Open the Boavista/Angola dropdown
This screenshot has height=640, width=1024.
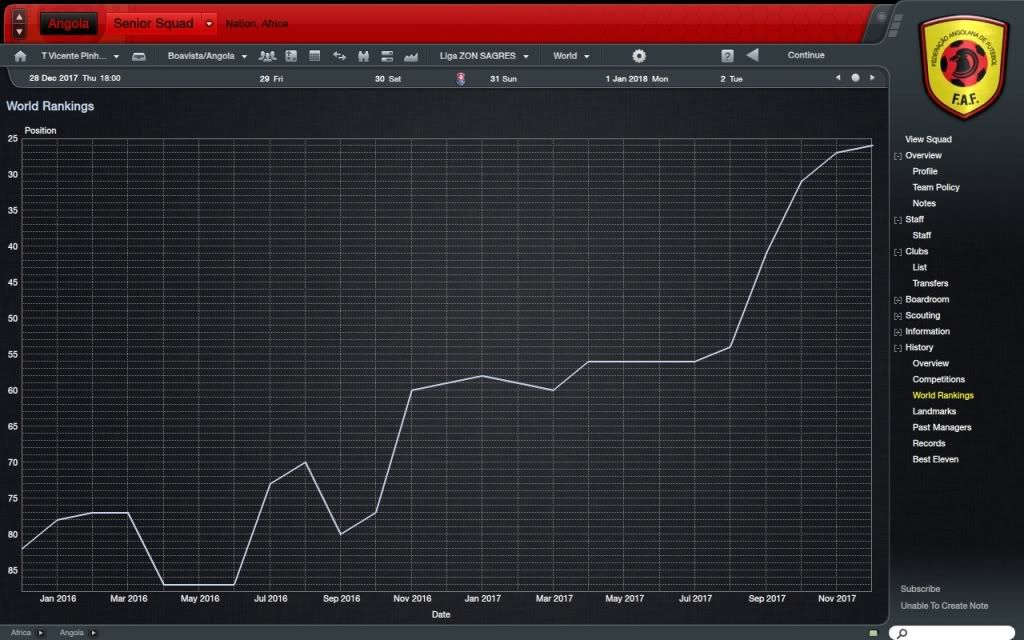pyautogui.click(x=208, y=56)
